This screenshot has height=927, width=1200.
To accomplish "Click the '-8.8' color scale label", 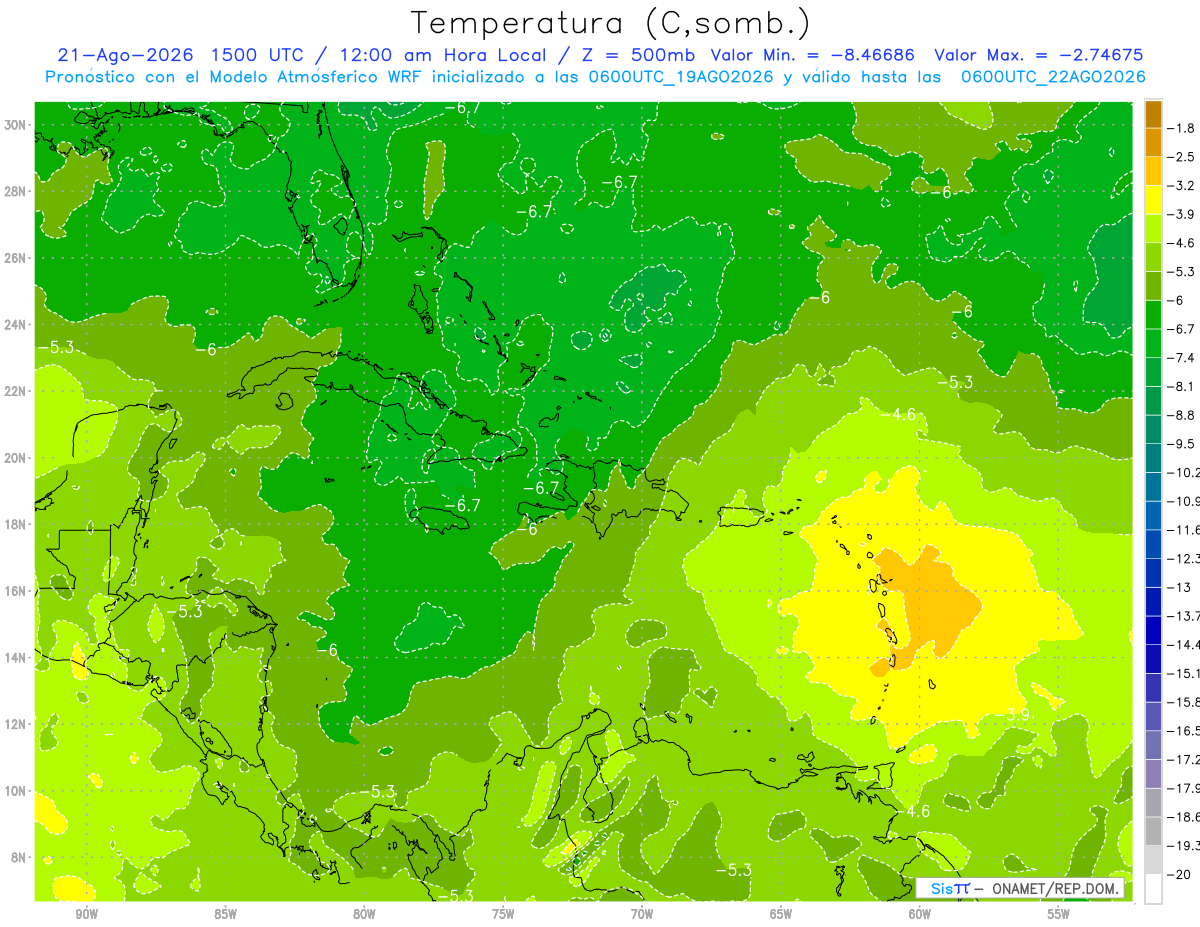I will click(x=1182, y=415).
